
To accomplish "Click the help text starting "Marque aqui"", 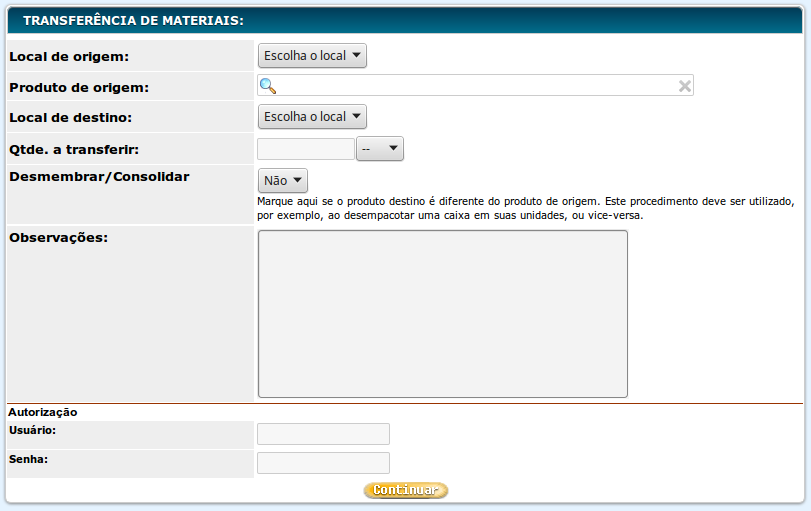I will 525,207.
